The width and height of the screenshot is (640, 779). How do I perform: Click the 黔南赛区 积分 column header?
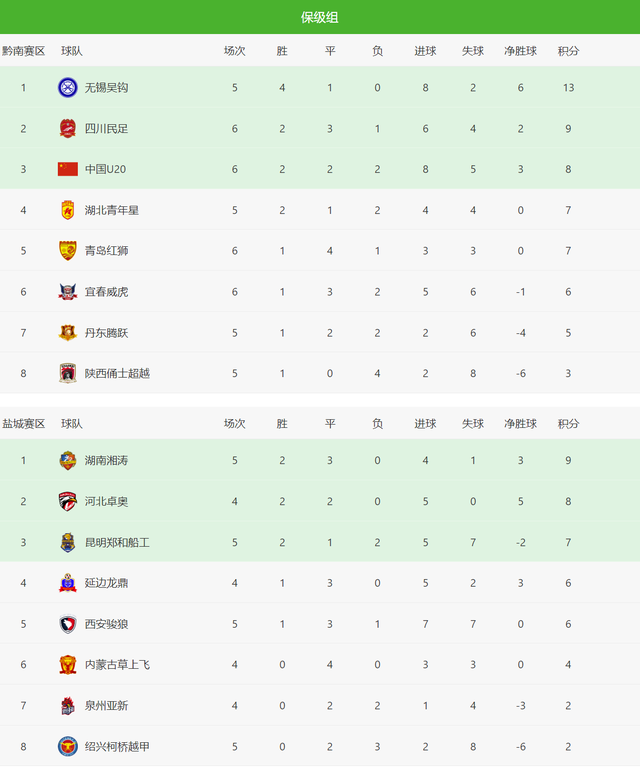[568, 51]
